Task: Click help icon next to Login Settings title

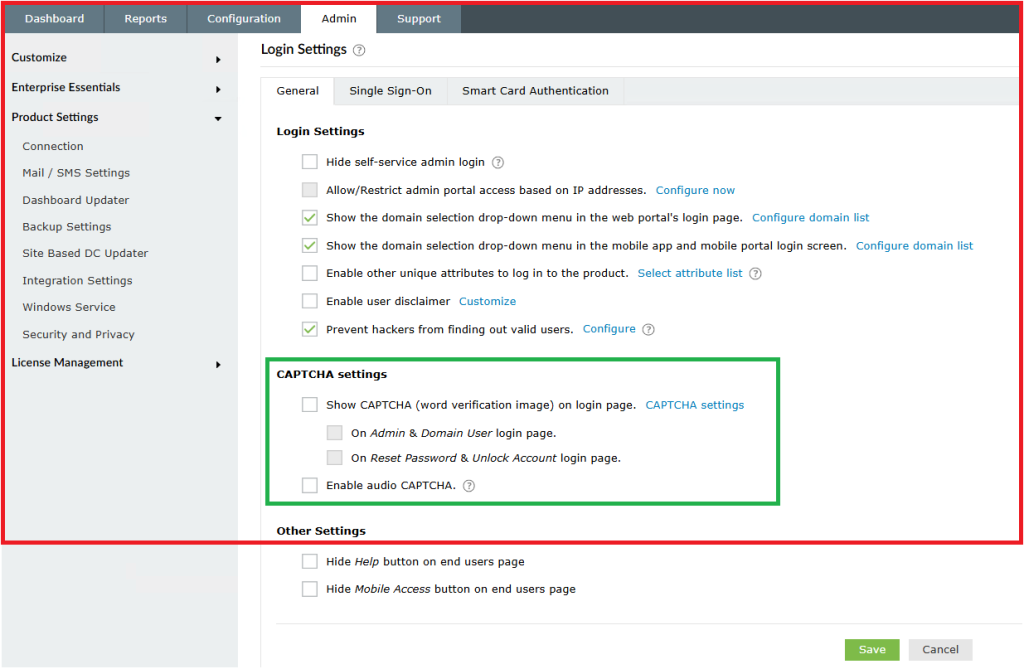Action: 360,50
